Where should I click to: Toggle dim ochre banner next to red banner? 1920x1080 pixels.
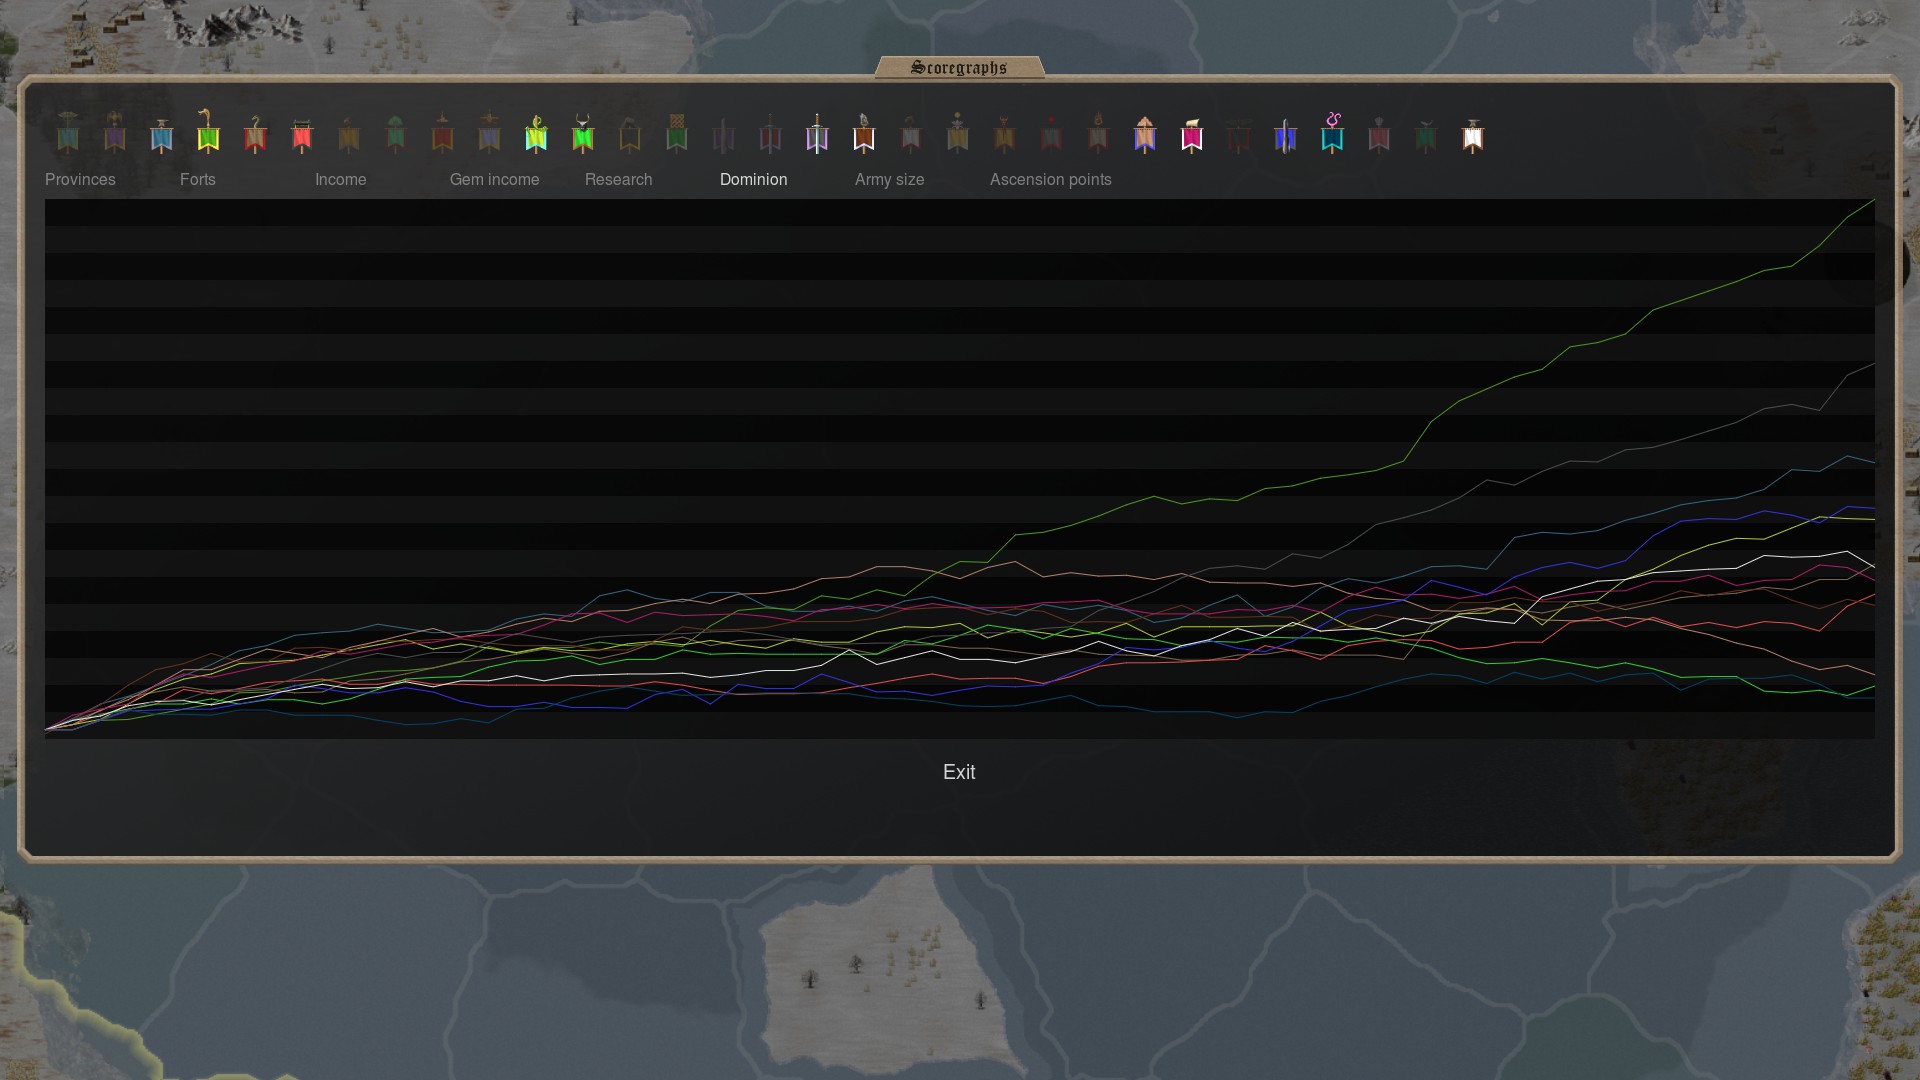click(x=349, y=135)
